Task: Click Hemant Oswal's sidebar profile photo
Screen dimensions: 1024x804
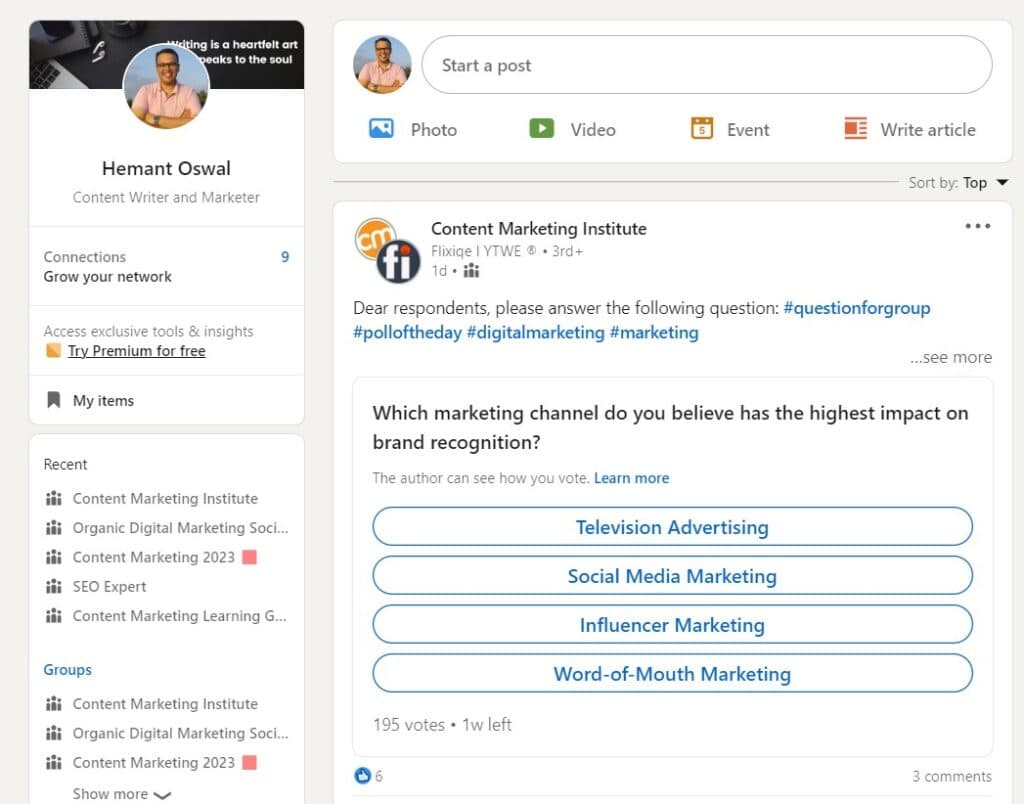Action: pyautogui.click(x=166, y=86)
